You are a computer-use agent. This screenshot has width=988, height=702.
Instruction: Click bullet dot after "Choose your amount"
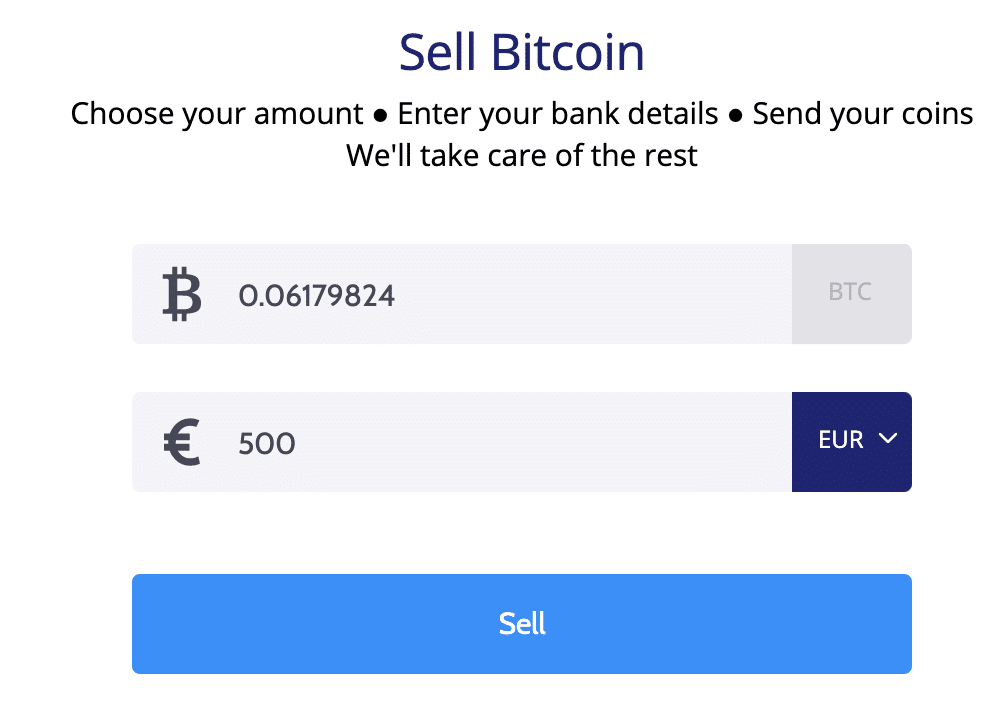point(380,117)
